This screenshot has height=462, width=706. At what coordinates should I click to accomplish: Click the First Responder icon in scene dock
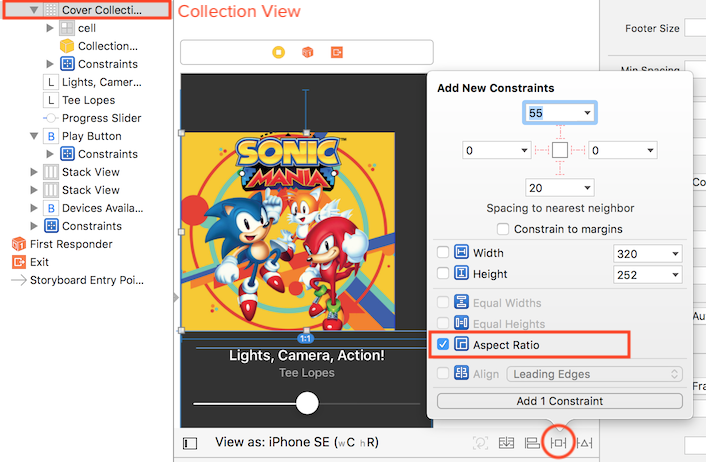308,52
